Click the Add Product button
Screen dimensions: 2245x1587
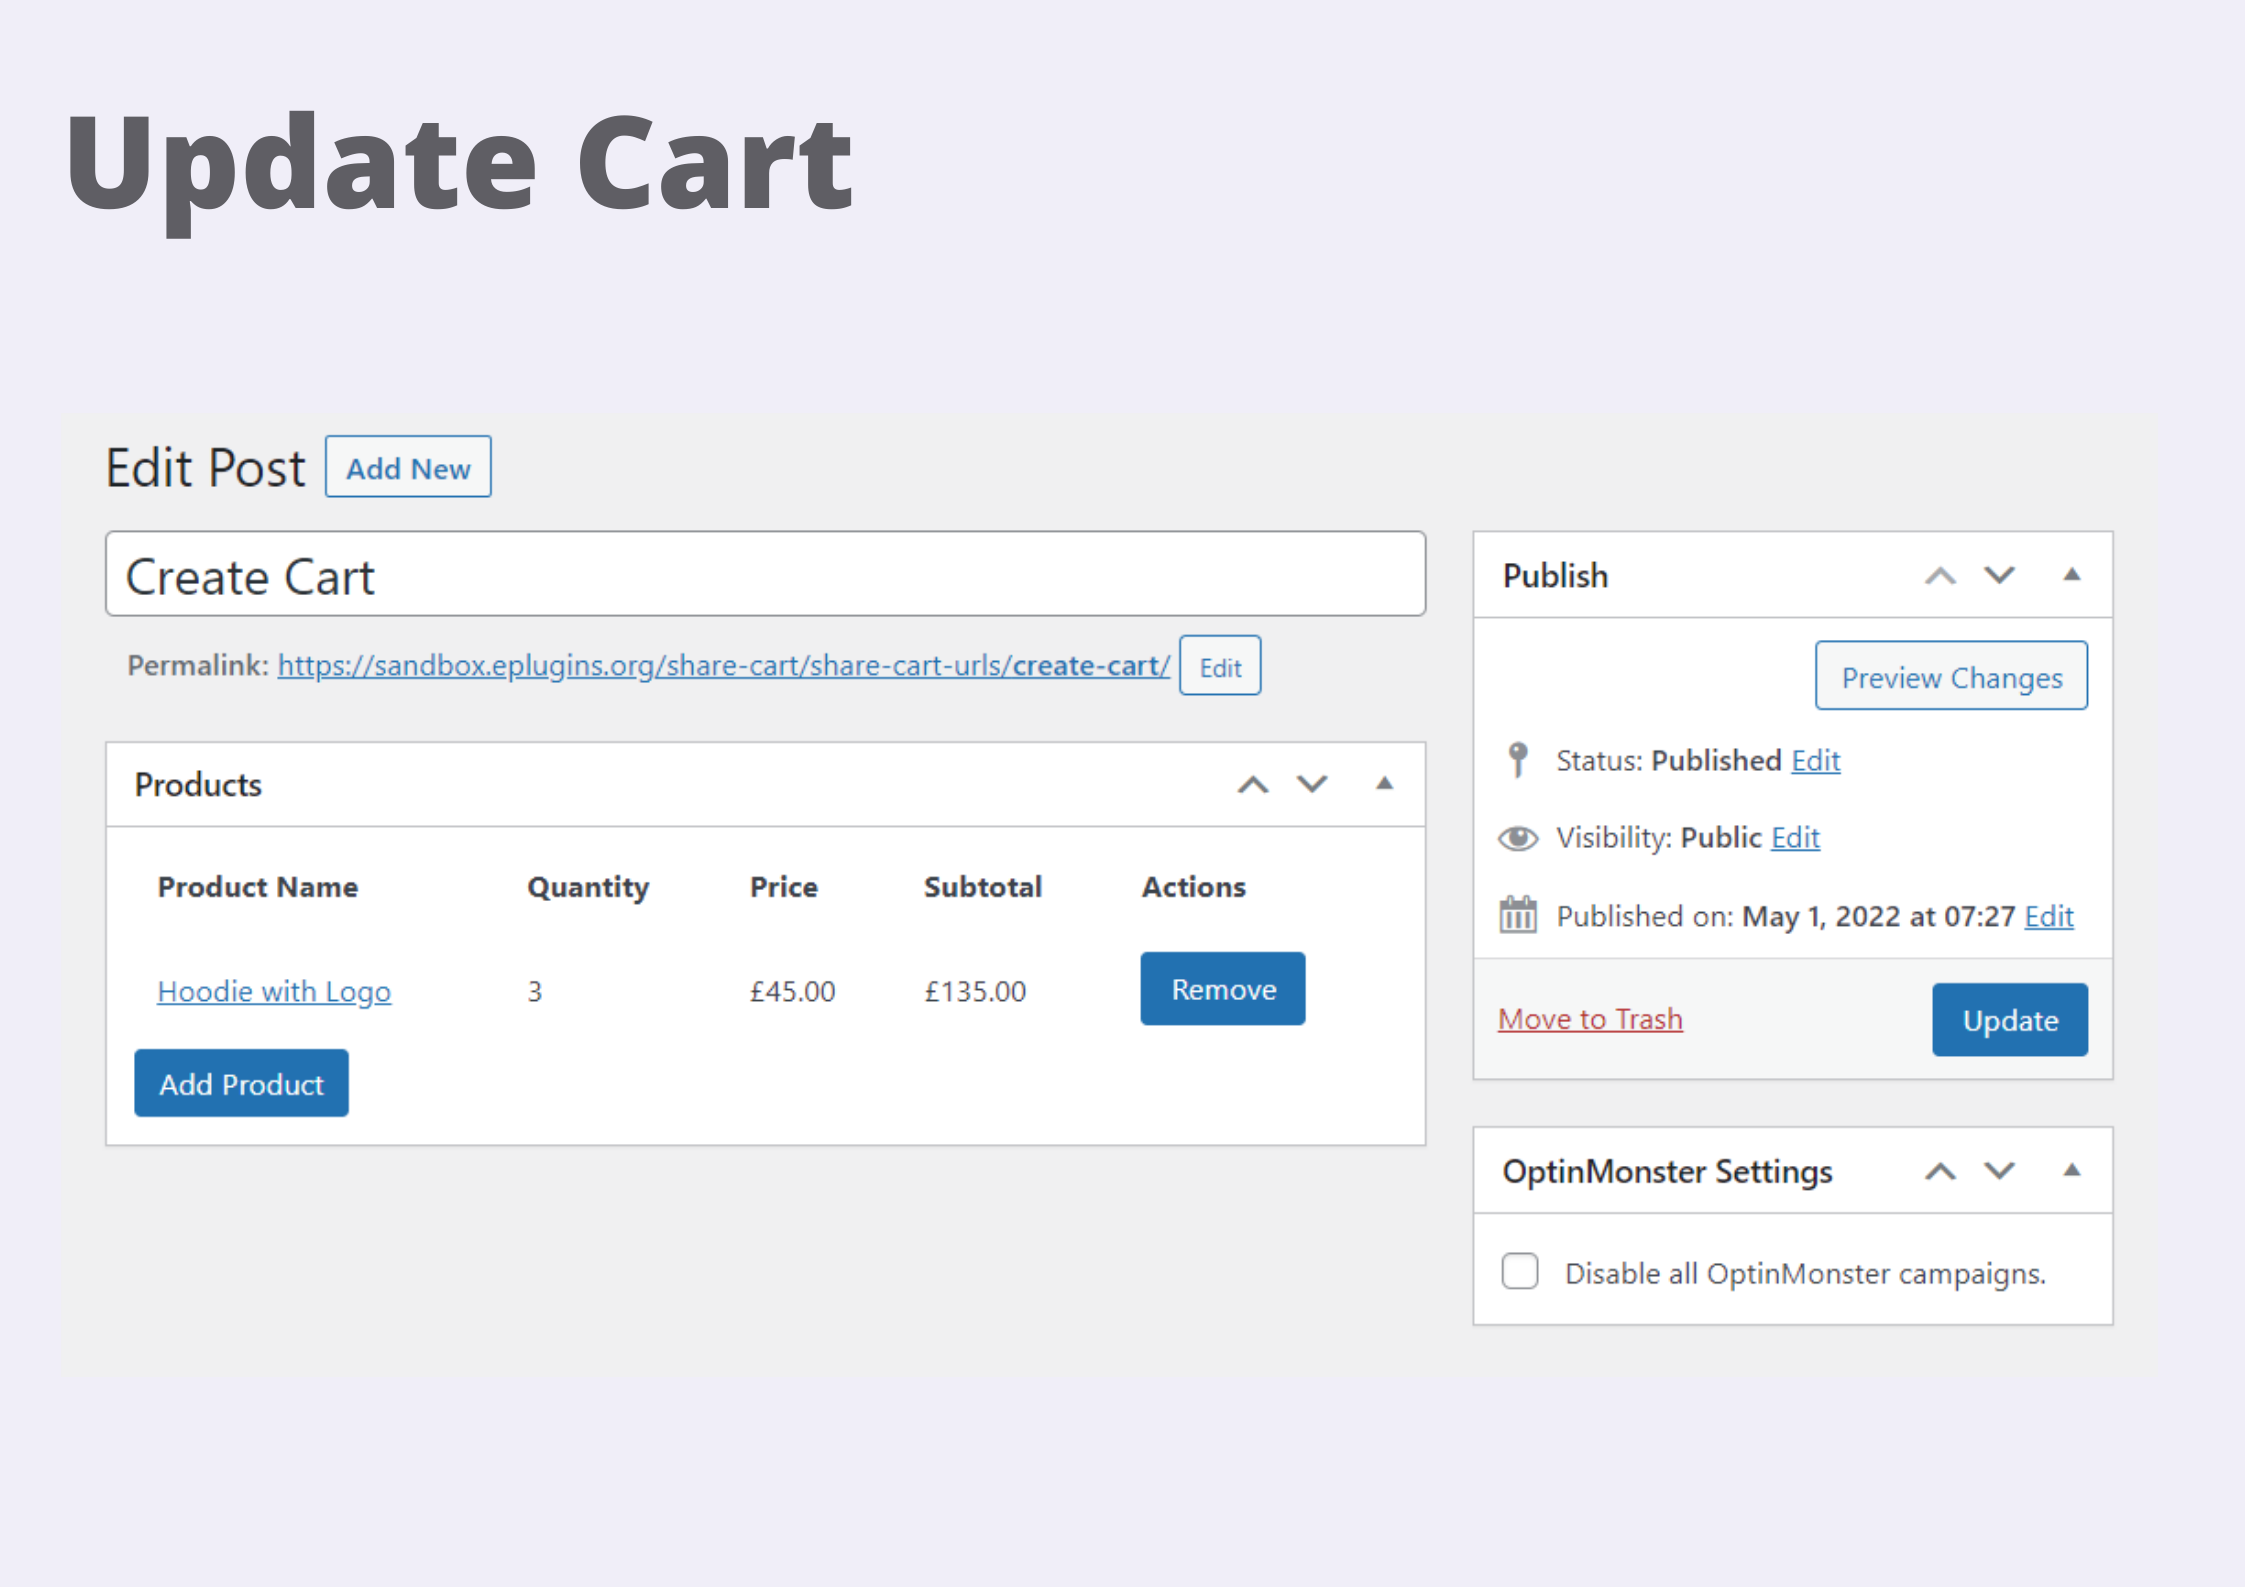(x=241, y=1083)
